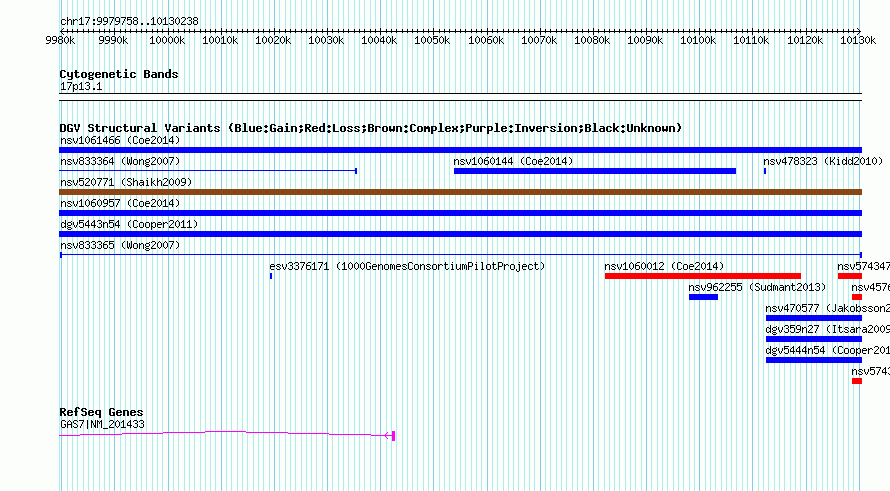
Task: Select the nsv1061466 (Coe2014) label
Action: (x=120, y=140)
